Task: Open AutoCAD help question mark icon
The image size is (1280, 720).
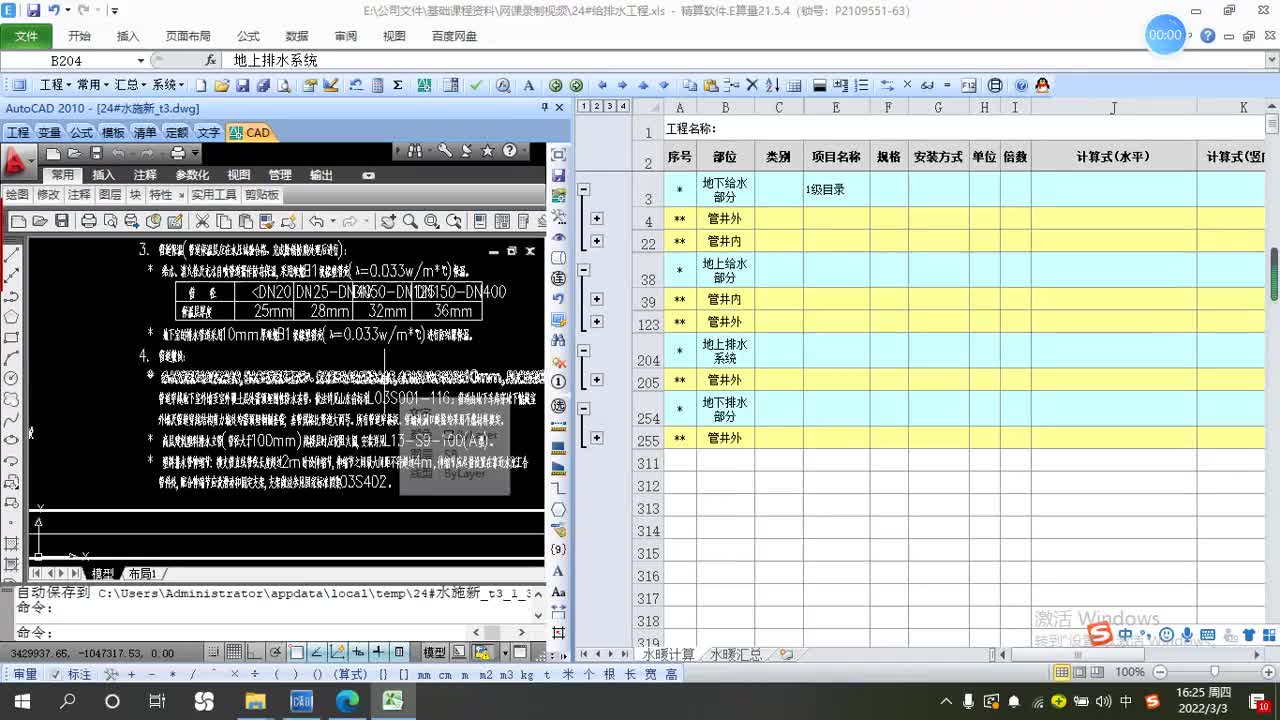Action: click(x=510, y=151)
